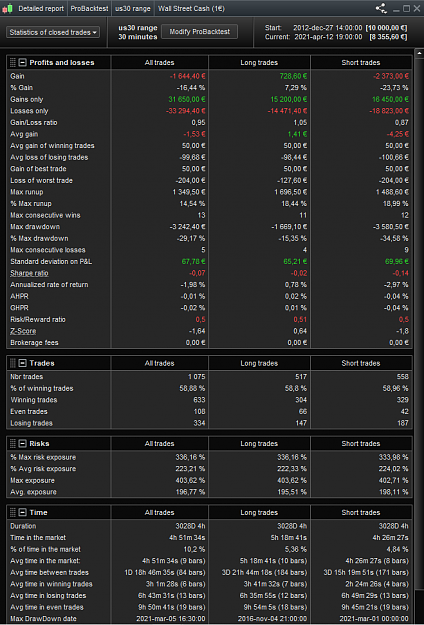424x625 pixels.
Task: Click the ProRealTime candlestick app icon
Action: coord(8,8)
